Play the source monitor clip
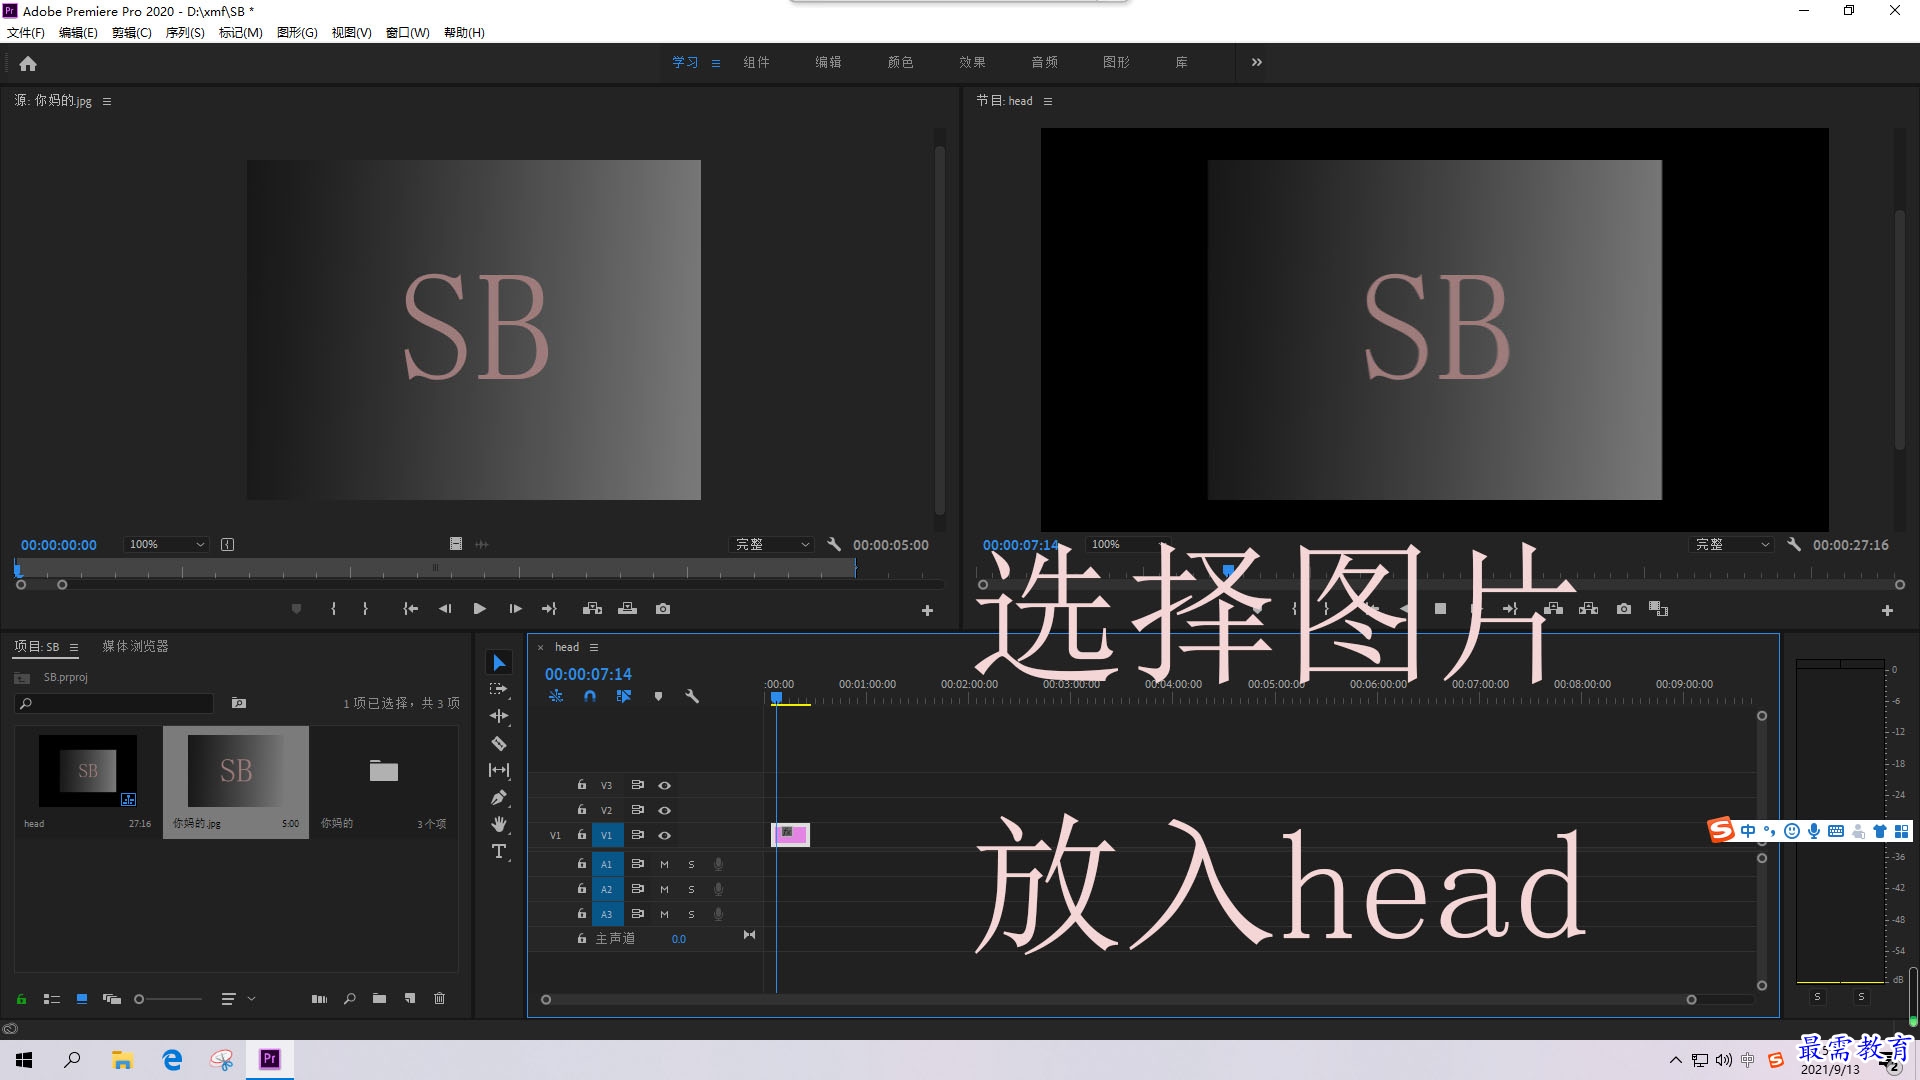1920x1080 pixels. 479,608
